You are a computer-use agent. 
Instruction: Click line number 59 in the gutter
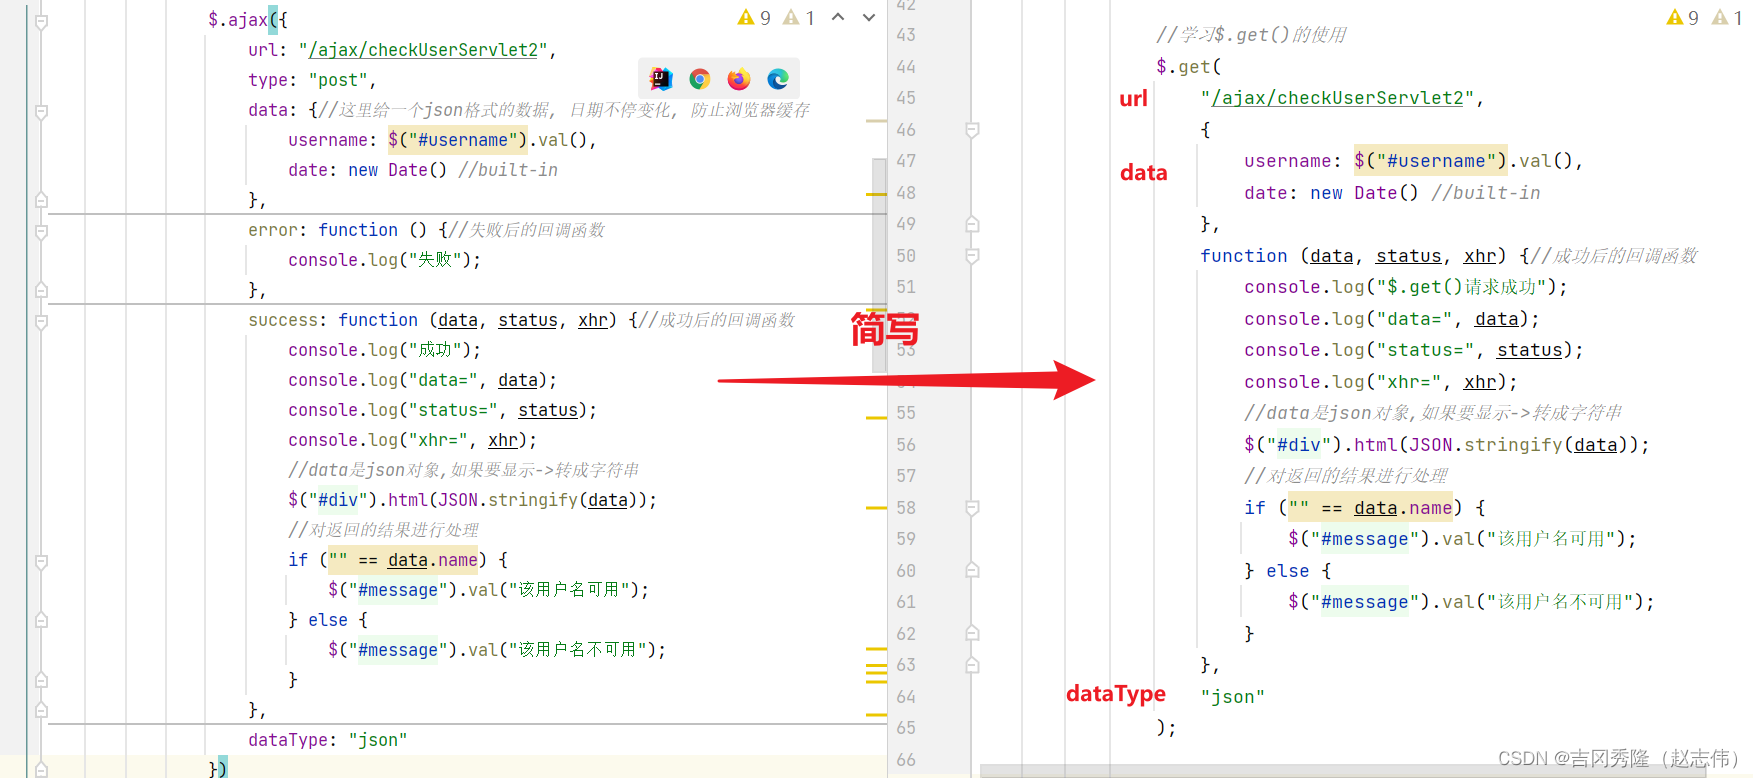click(906, 539)
